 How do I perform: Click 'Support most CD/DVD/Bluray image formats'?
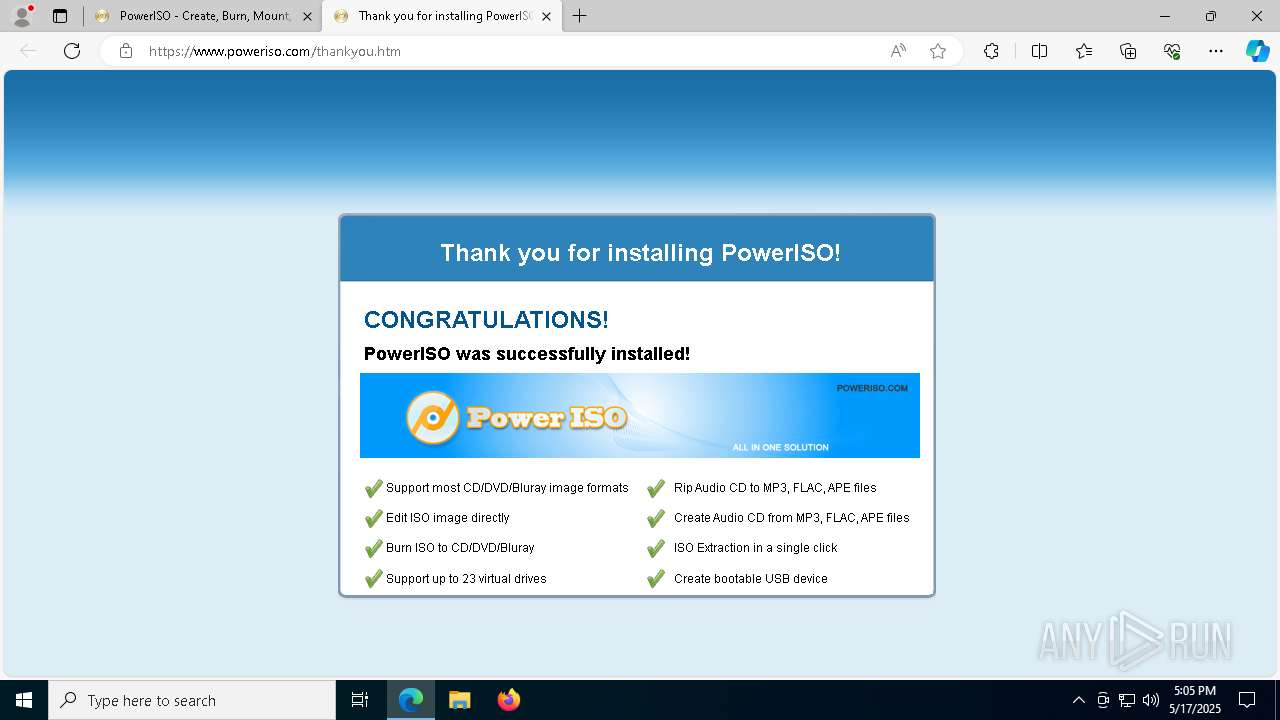coord(507,488)
